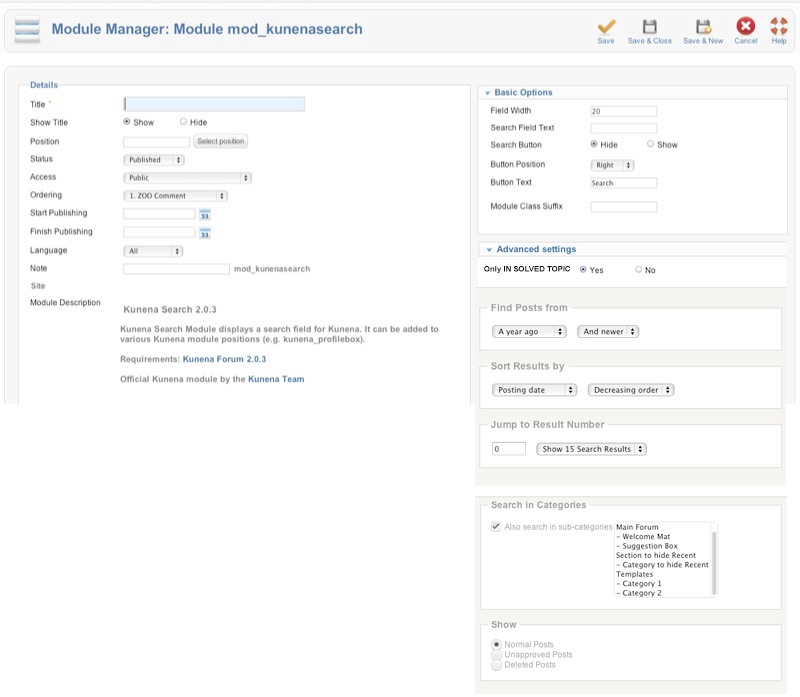800x697 pixels.
Task: Click the Save & New icon
Action: 703,27
